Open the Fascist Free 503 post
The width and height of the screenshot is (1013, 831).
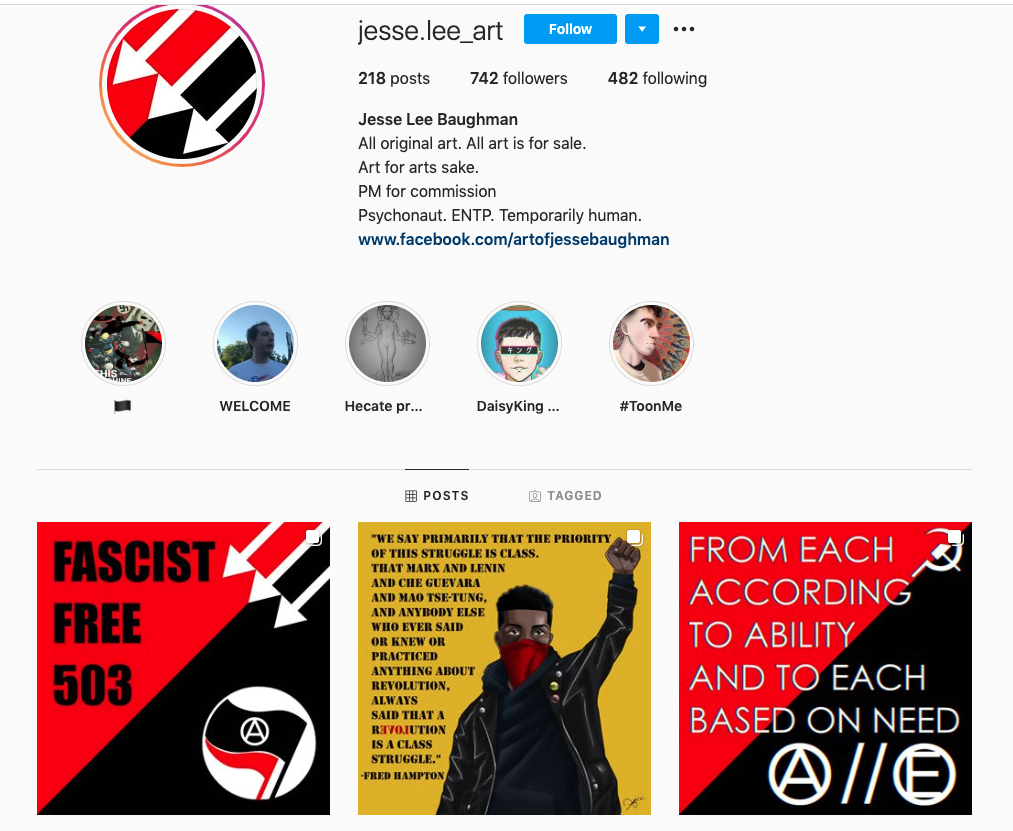pyautogui.click(x=183, y=668)
